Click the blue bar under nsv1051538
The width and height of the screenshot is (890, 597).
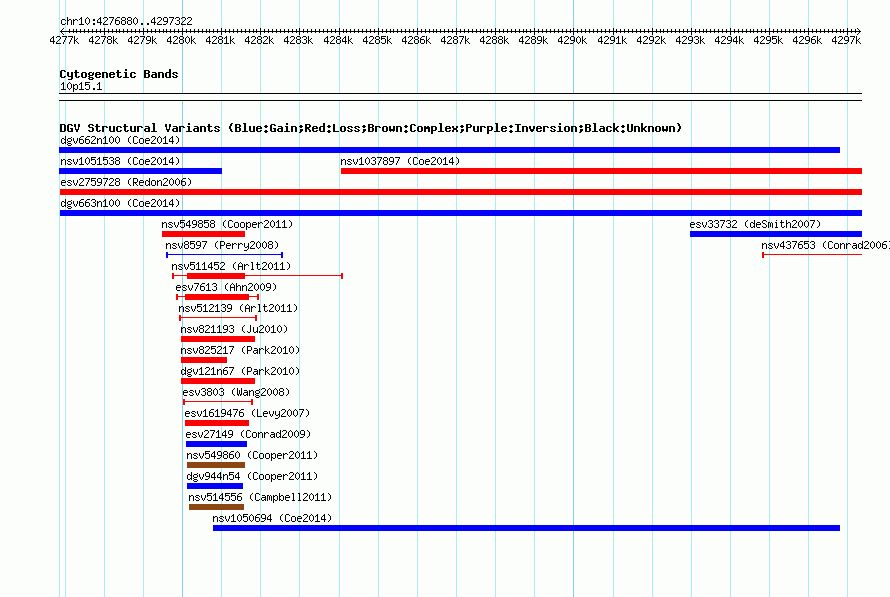[x=140, y=171]
